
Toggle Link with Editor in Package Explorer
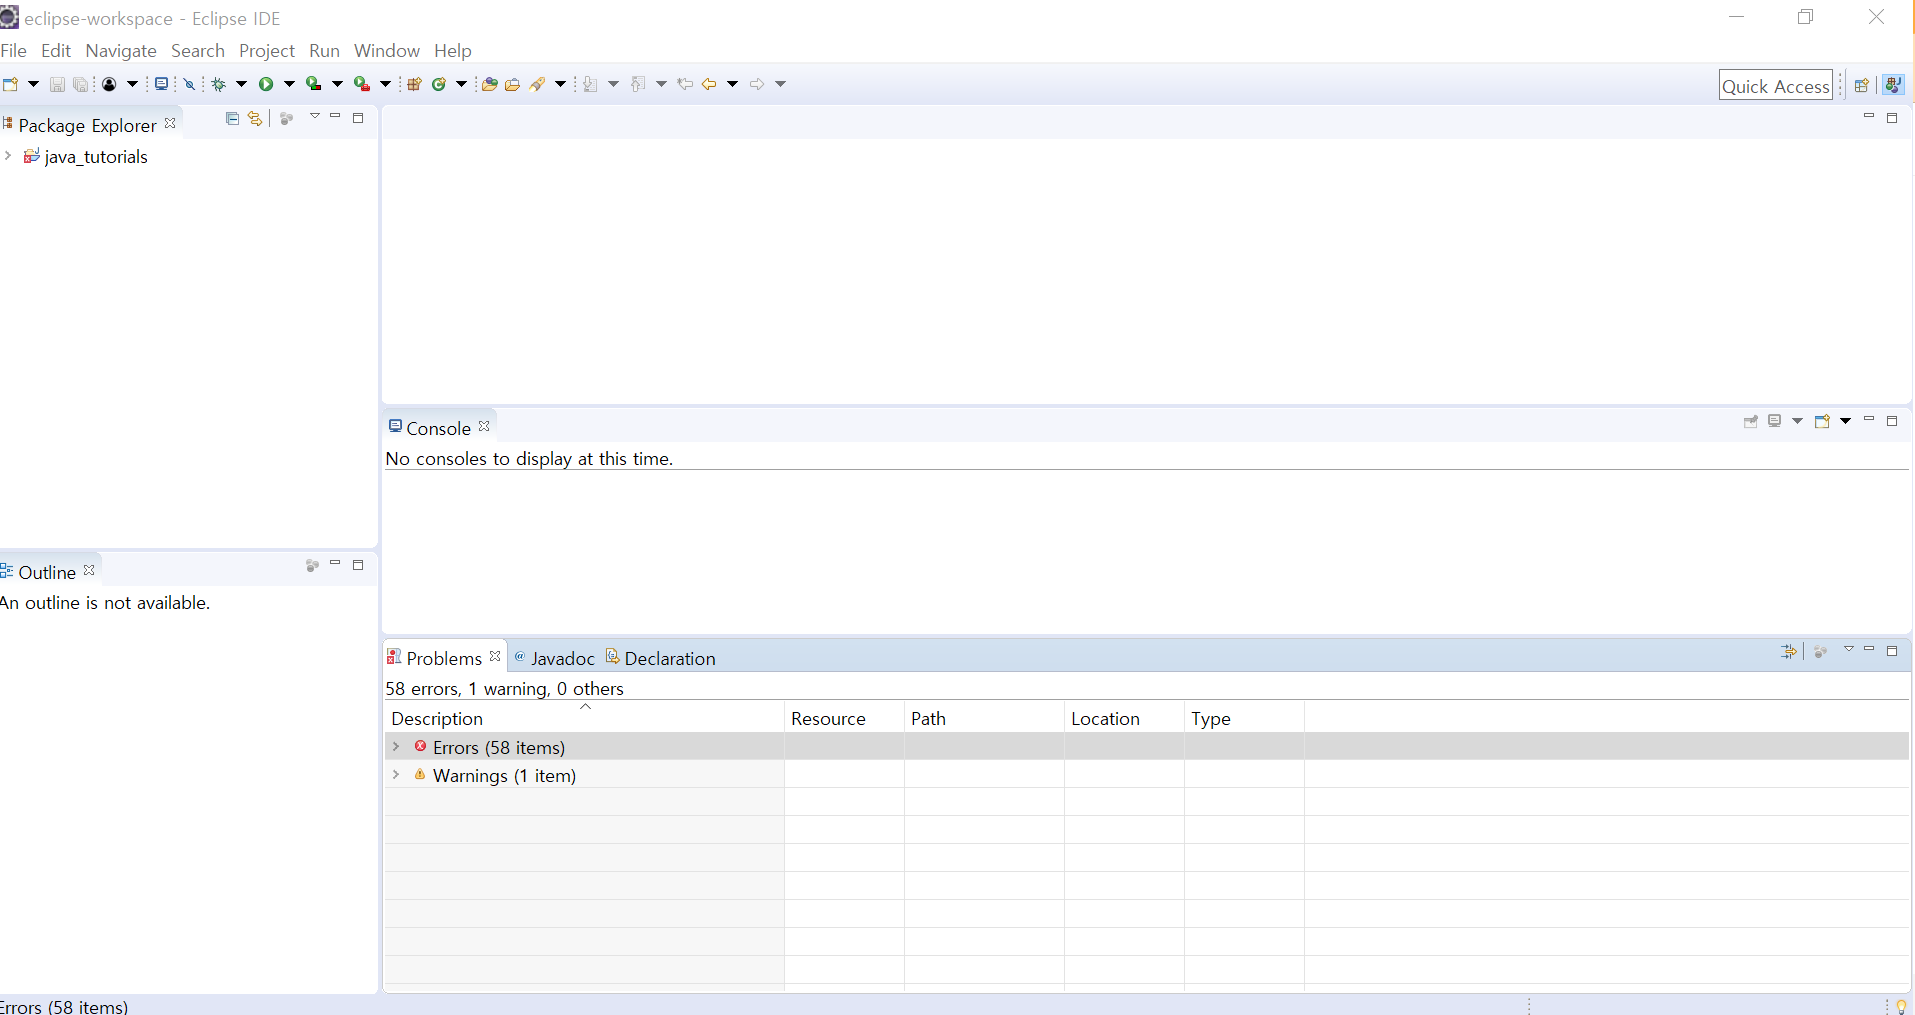[x=255, y=118]
